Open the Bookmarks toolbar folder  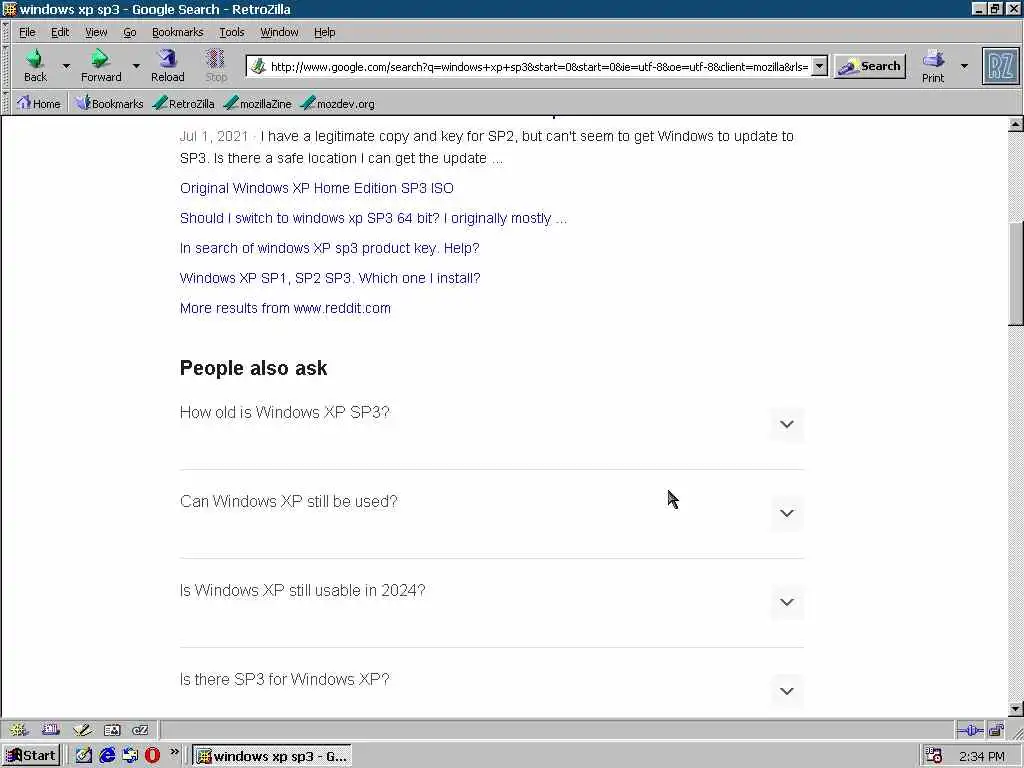pyautogui.click(x=109, y=103)
